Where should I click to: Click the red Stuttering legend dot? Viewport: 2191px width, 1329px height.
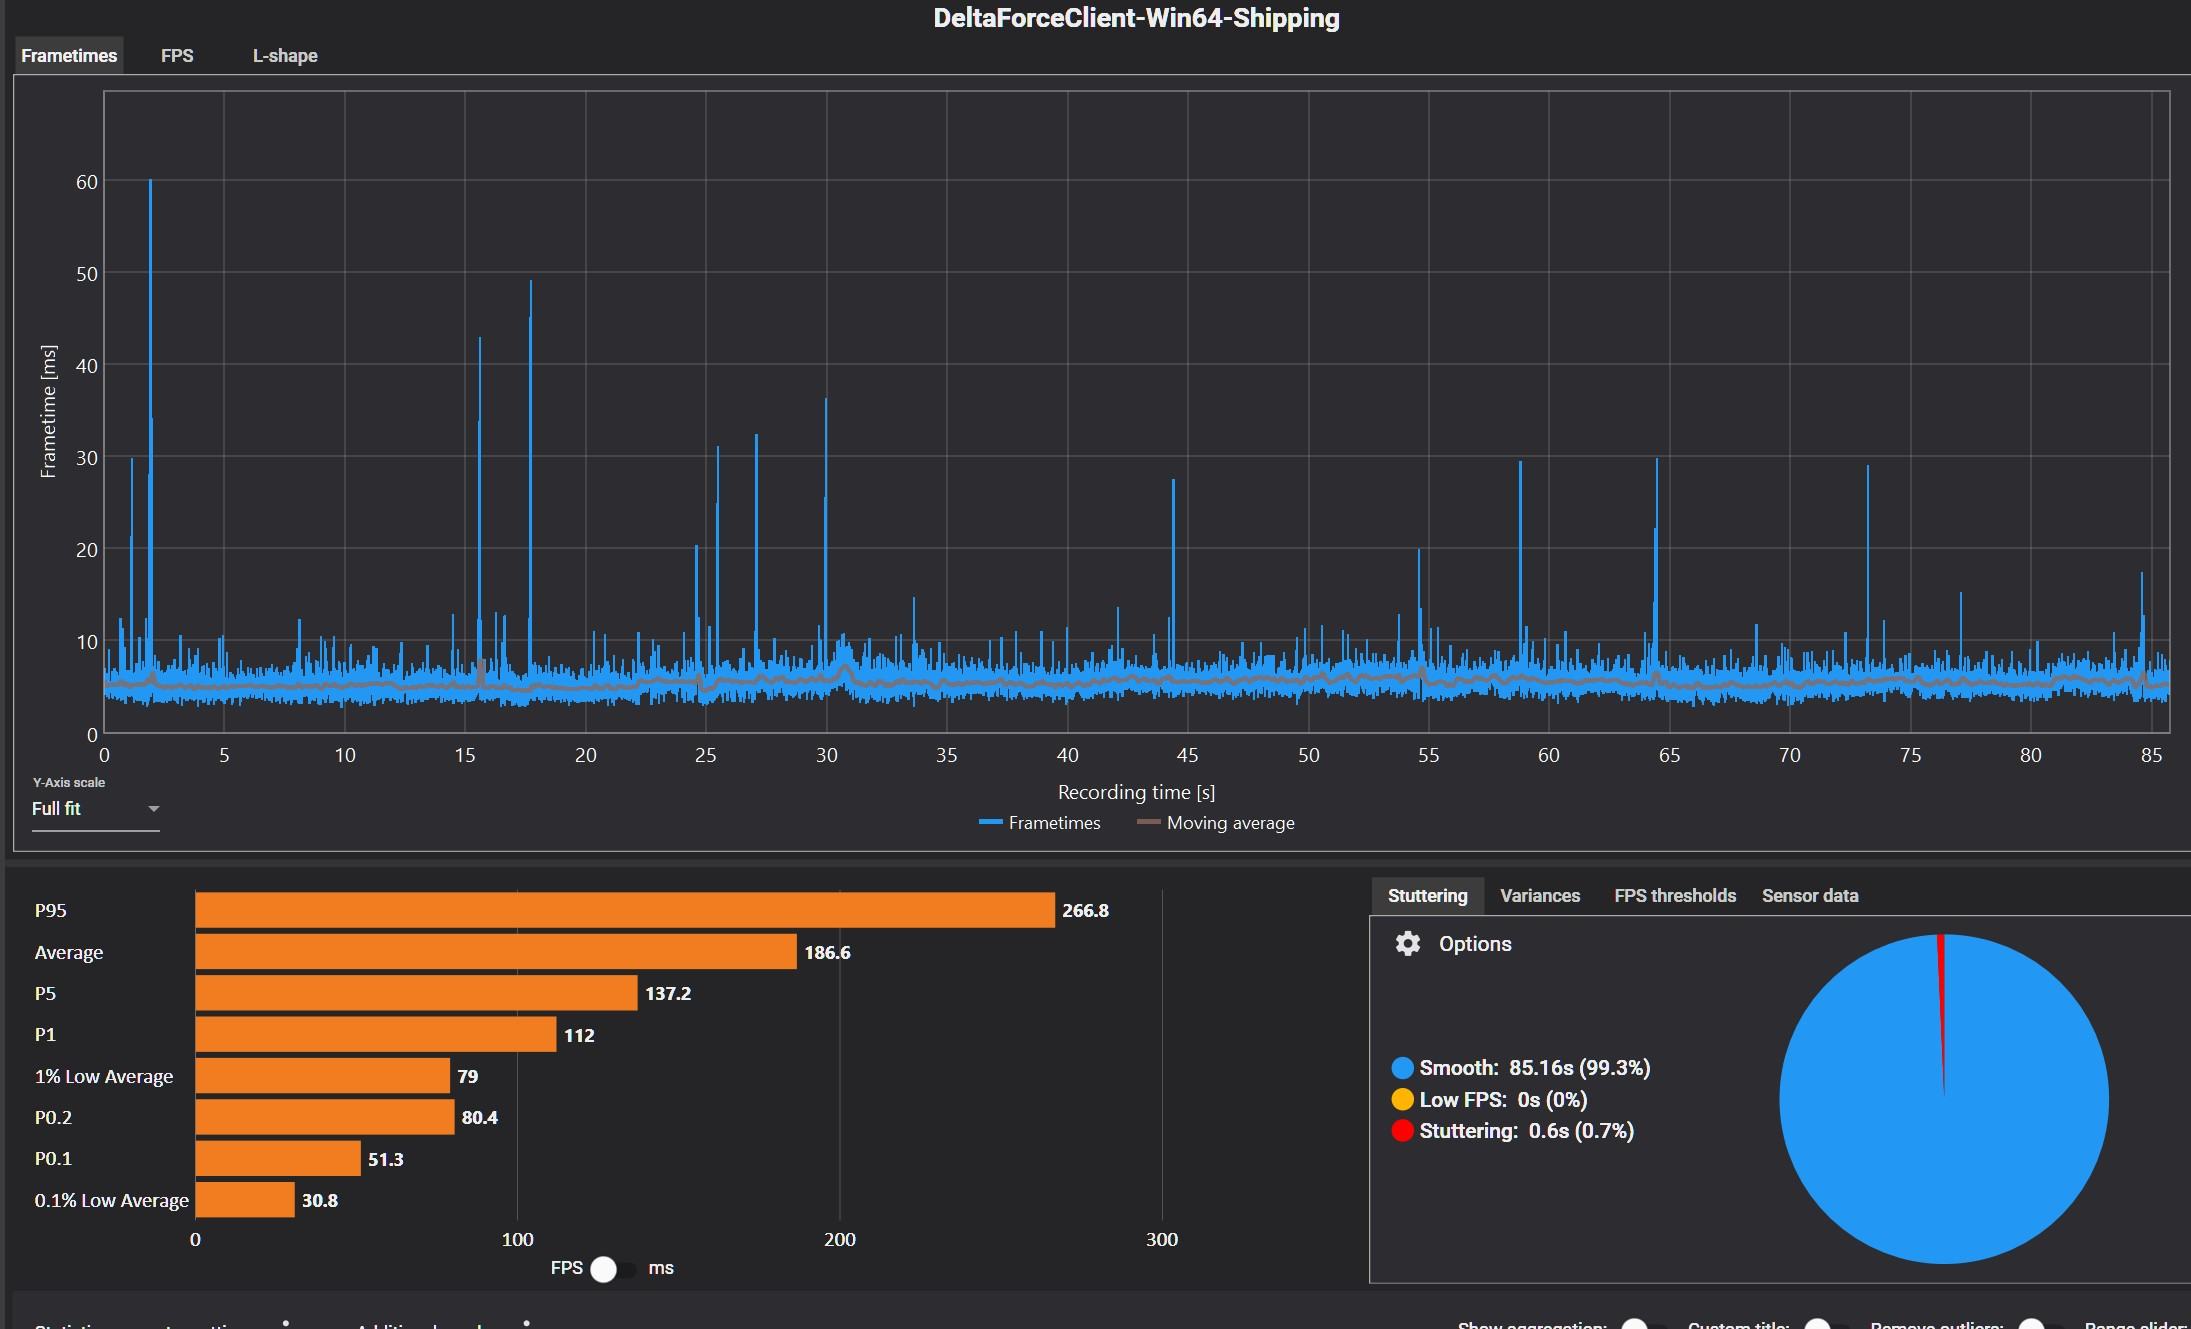[x=1402, y=1131]
